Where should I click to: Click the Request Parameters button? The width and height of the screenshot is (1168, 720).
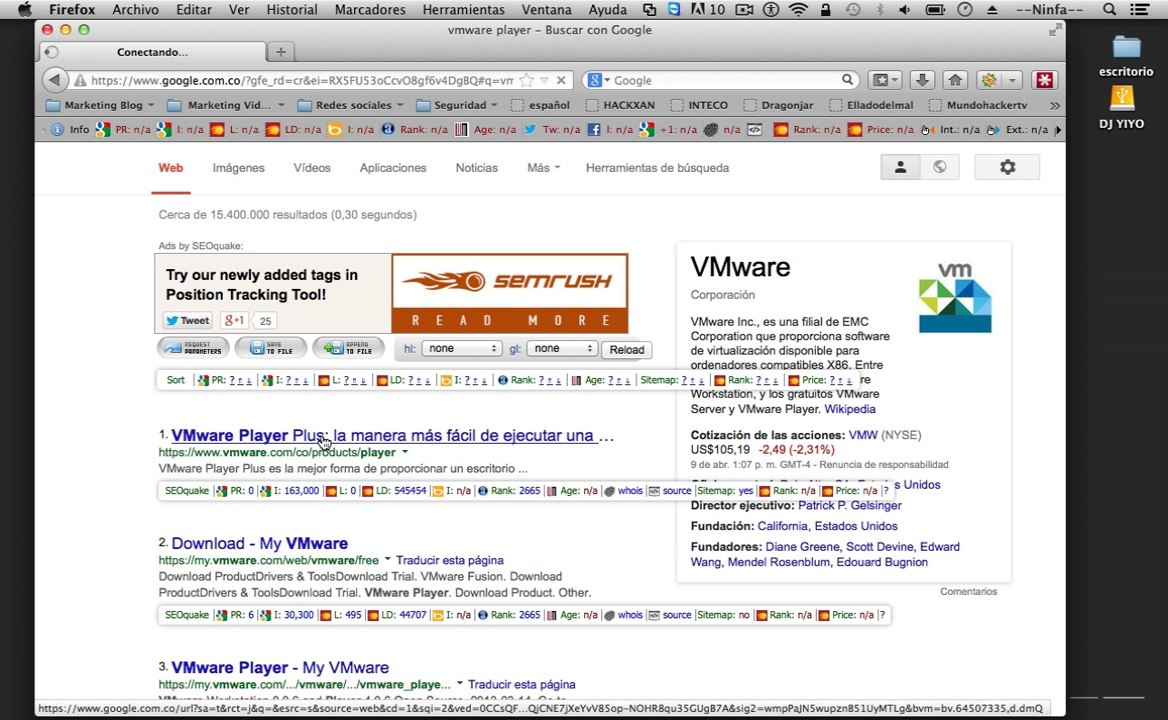point(194,348)
